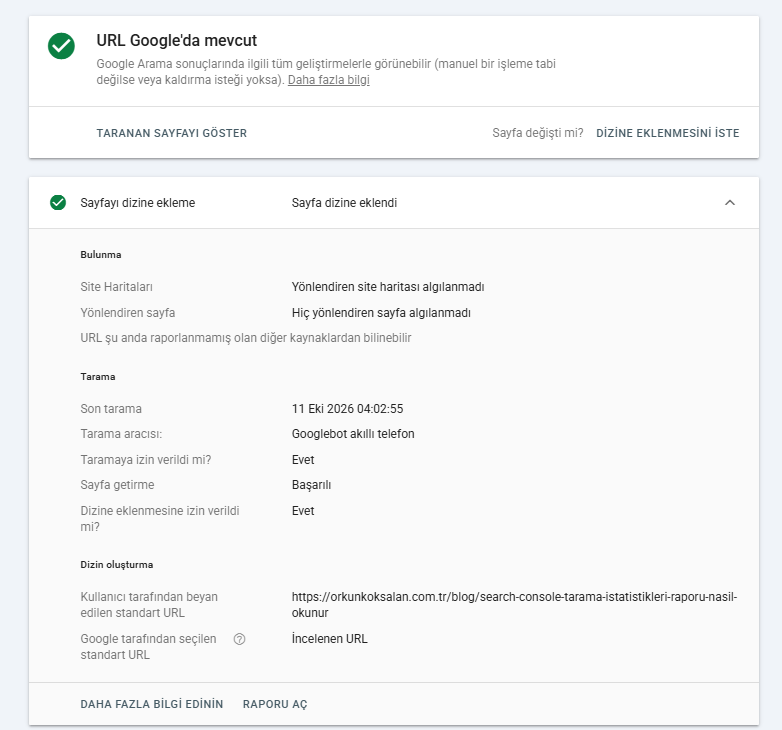Click the 11 Eki 2026 04:02:55 date

(348, 409)
